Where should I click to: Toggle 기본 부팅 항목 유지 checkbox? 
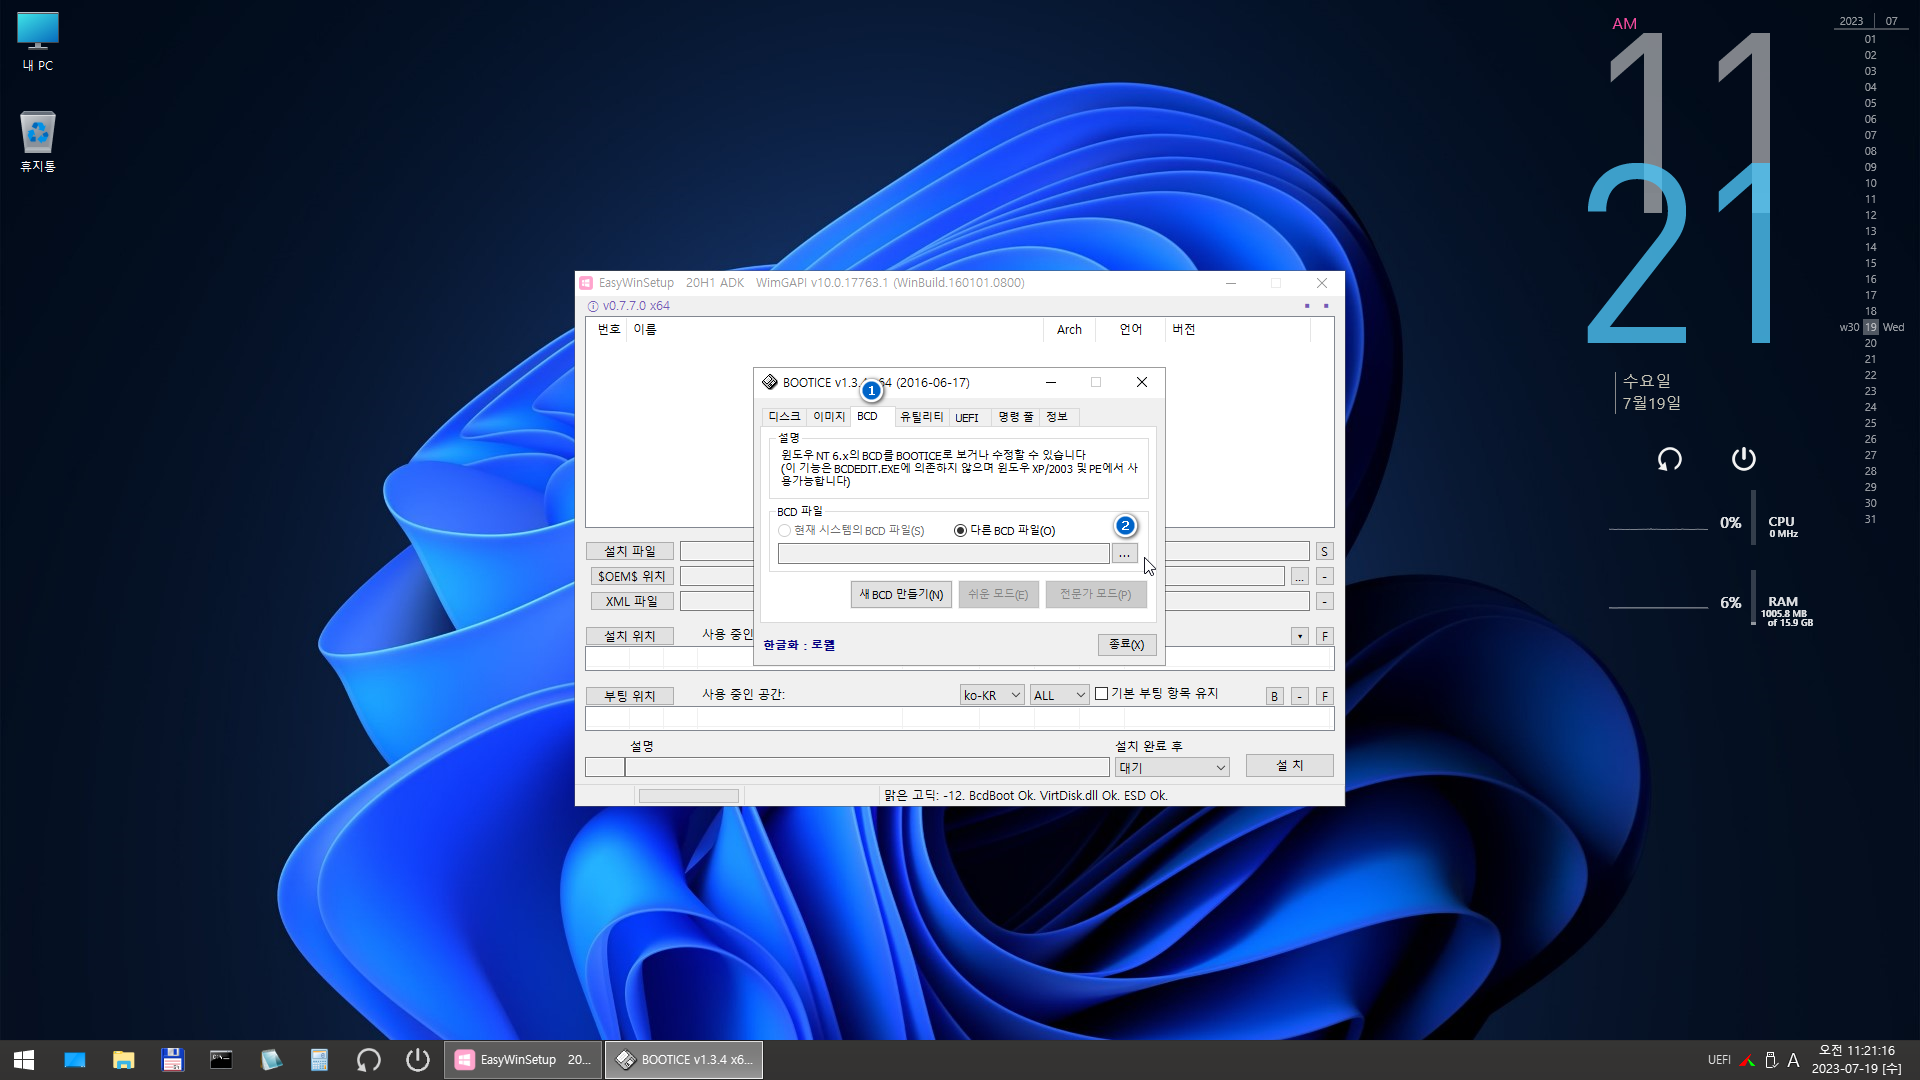point(1101,694)
